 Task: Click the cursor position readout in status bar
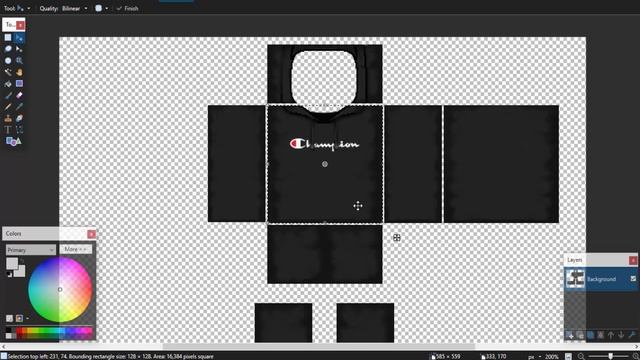tap(495, 356)
